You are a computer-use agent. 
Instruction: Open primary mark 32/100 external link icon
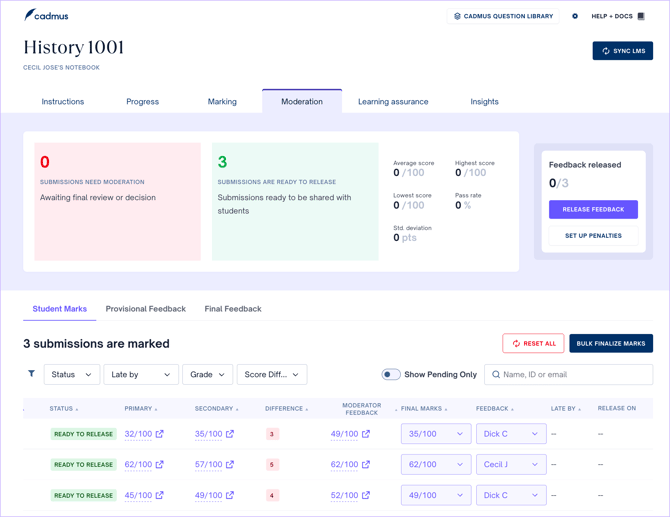[159, 434]
